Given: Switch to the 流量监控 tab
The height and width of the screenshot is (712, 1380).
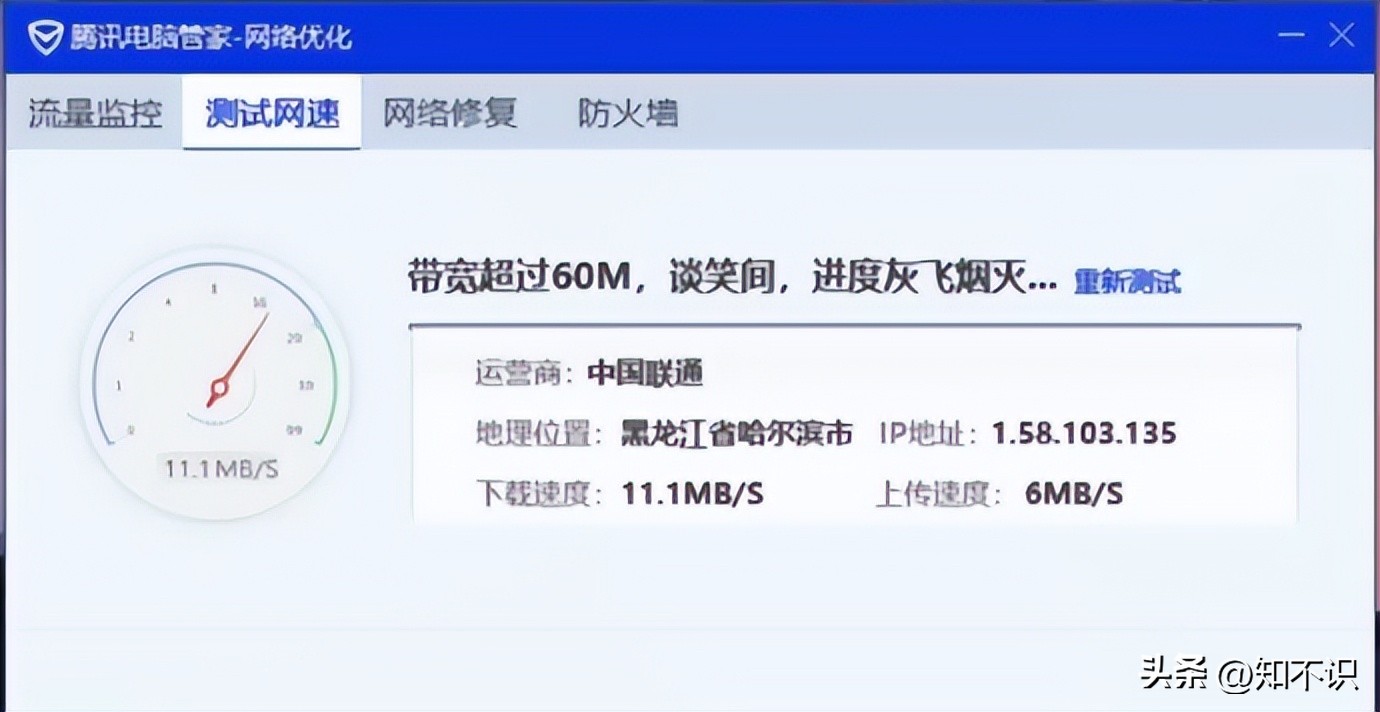Looking at the screenshot, I should [95, 113].
